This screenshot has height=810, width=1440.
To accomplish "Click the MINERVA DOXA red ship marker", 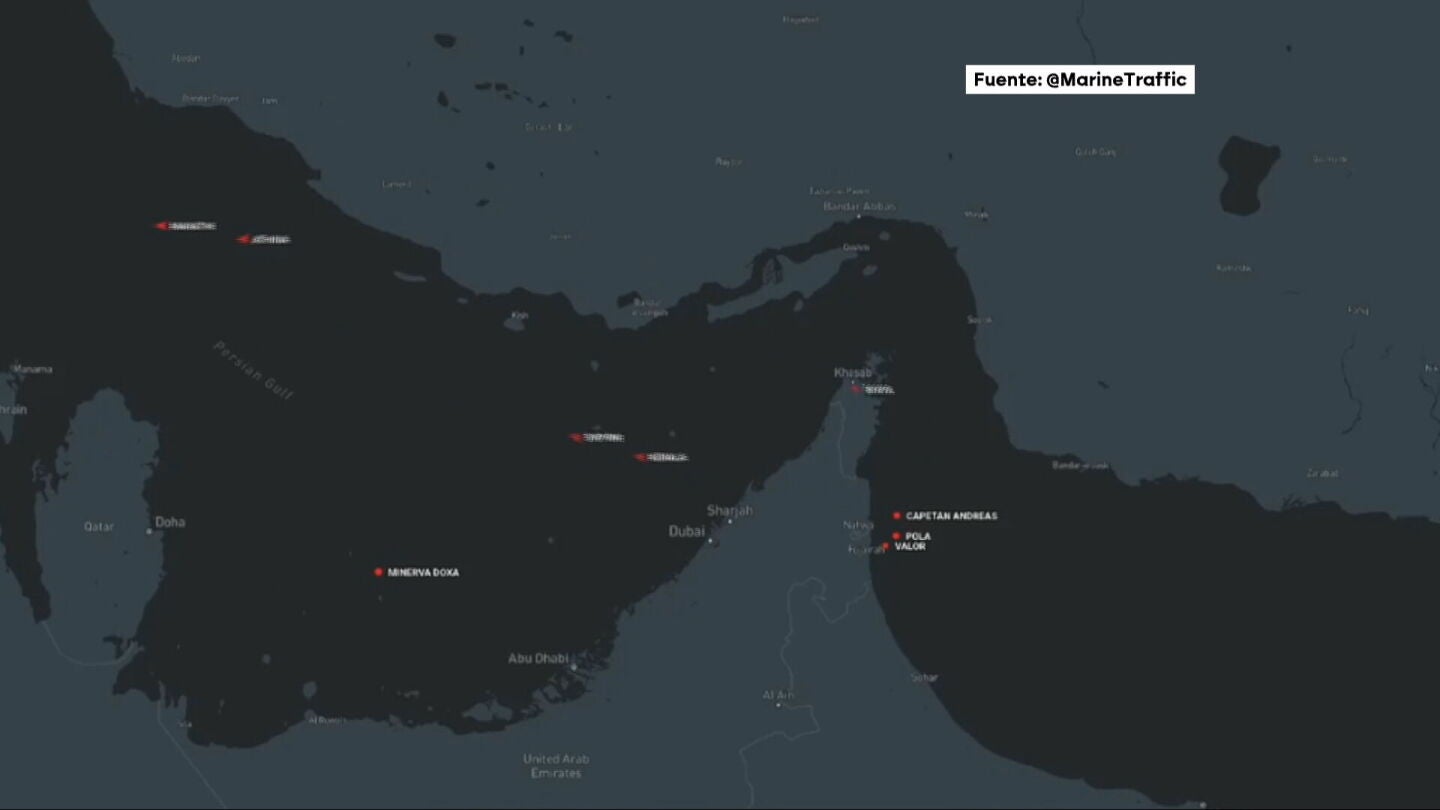I will click(378, 572).
